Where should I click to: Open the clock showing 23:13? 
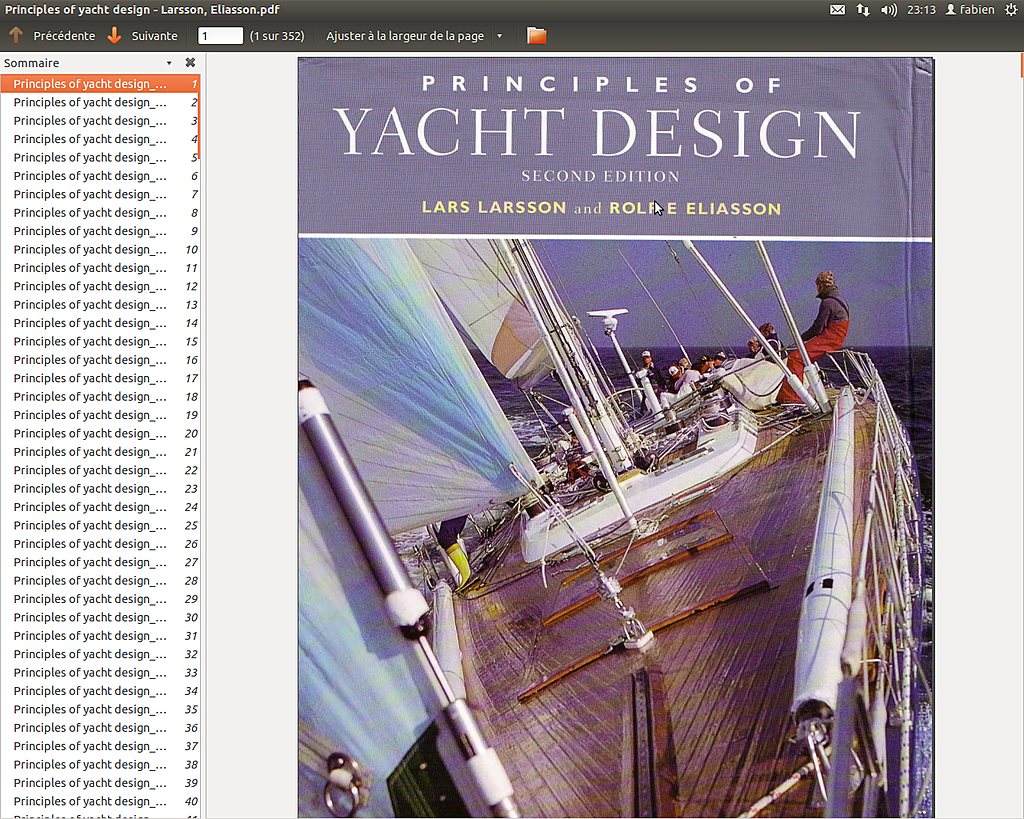click(x=921, y=10)
